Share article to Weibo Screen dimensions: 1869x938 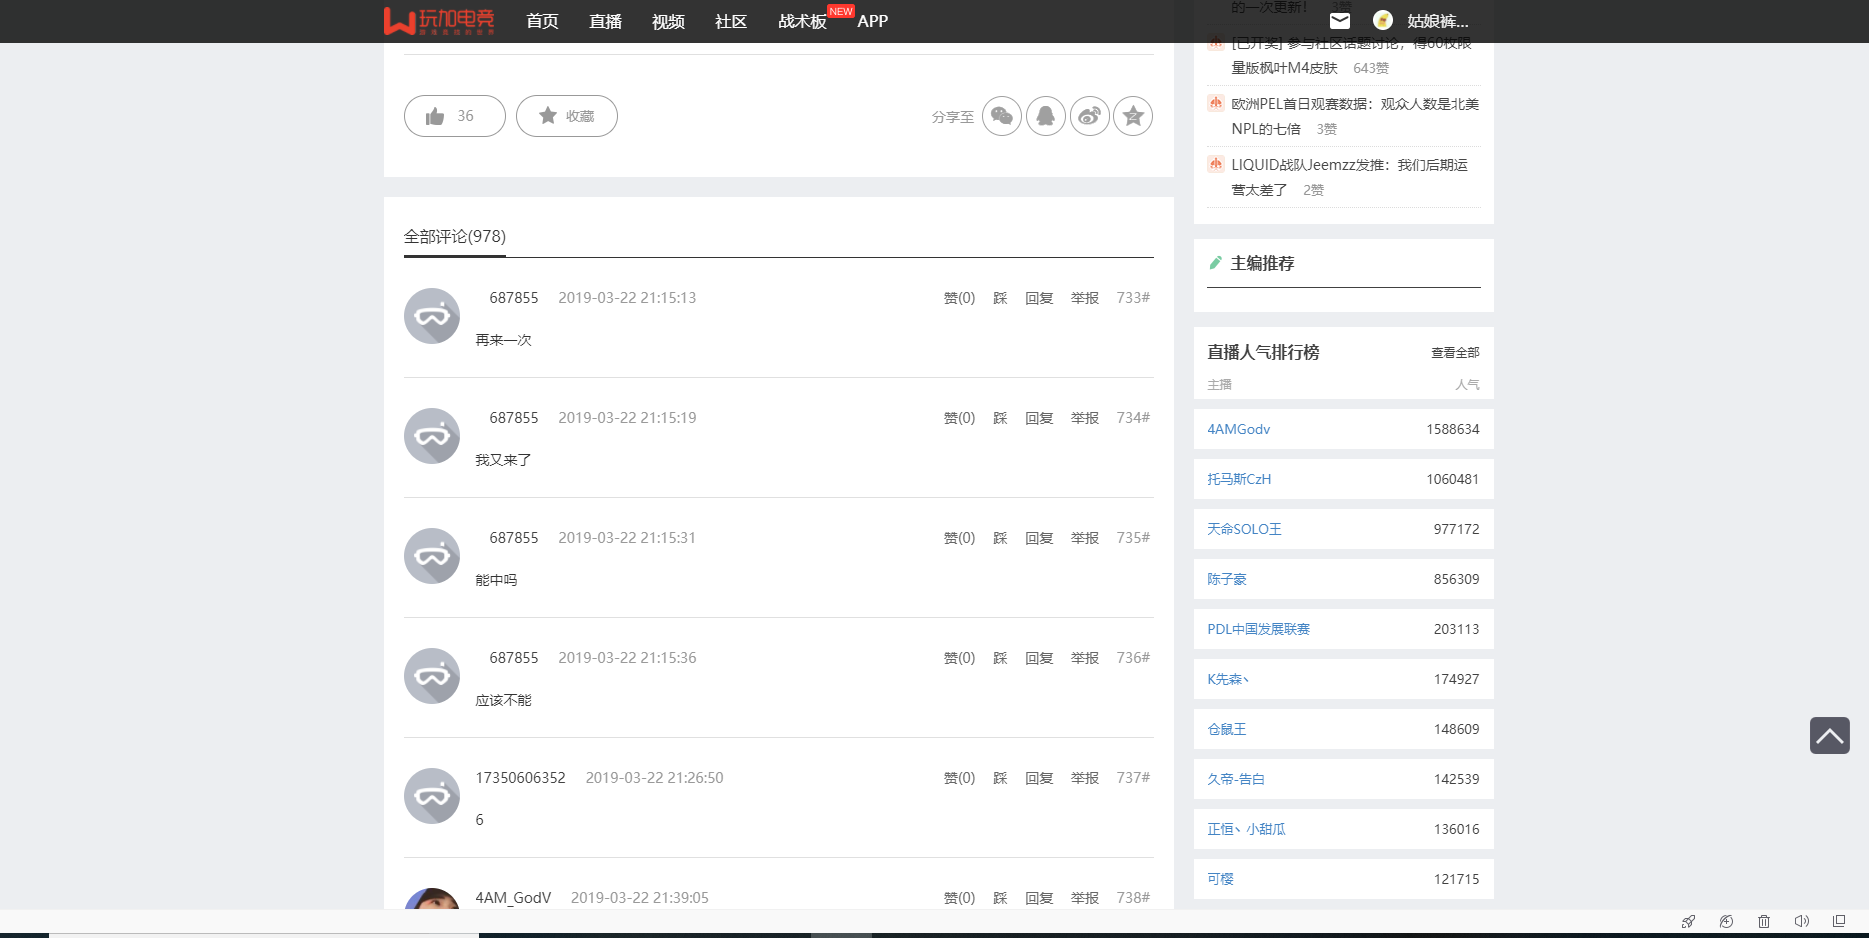tap(1090, 116)
